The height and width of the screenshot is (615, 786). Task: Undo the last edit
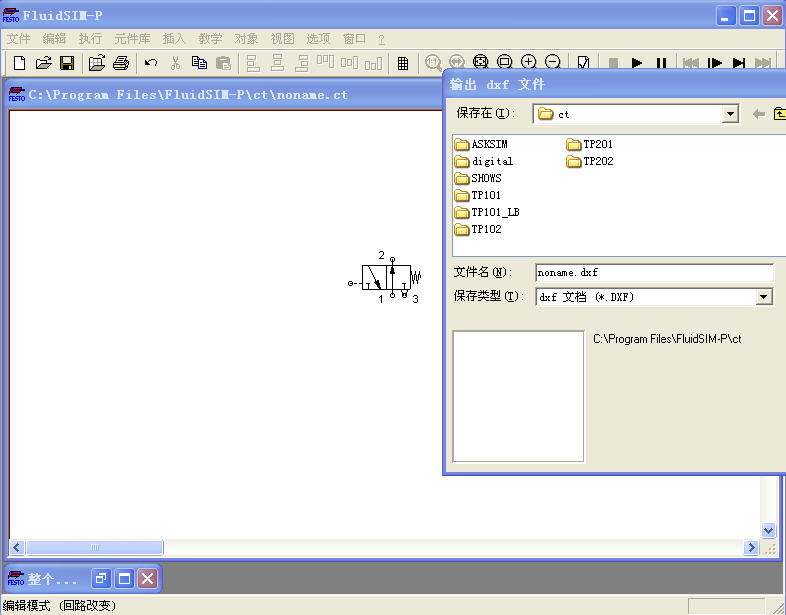click(151, 63)
